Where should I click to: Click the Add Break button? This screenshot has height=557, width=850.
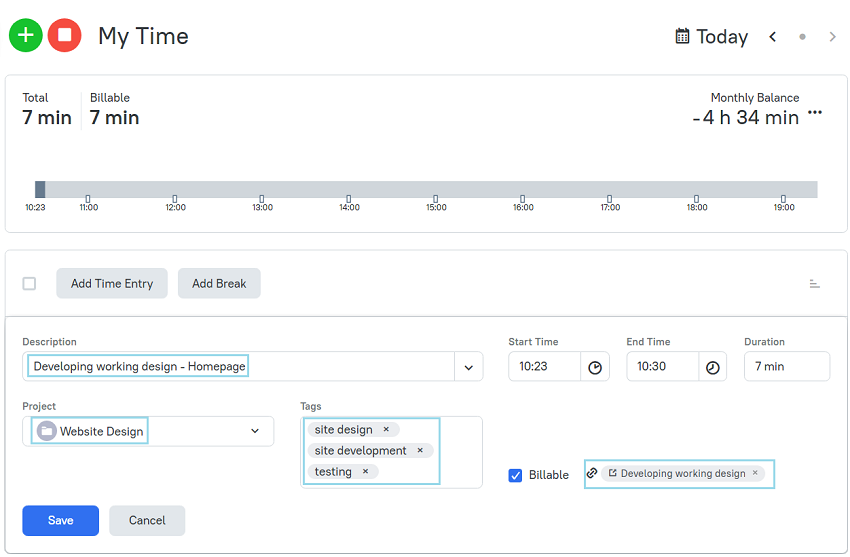[x=219, y=283]
